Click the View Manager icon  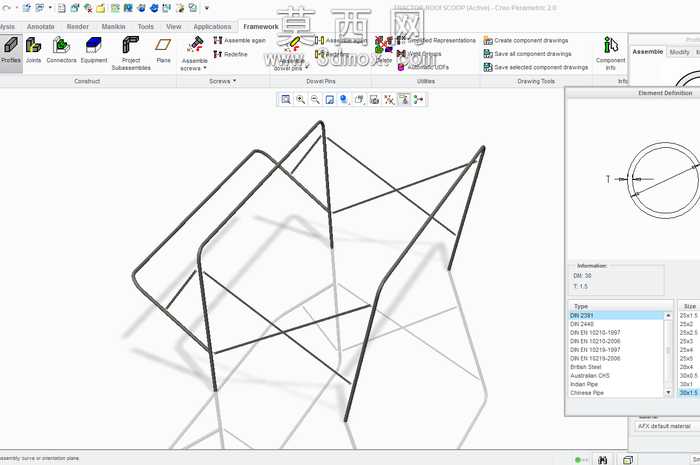[374, 100]
